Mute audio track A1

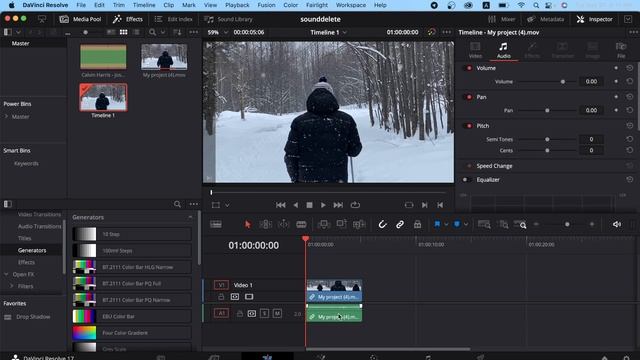point(277,313)
